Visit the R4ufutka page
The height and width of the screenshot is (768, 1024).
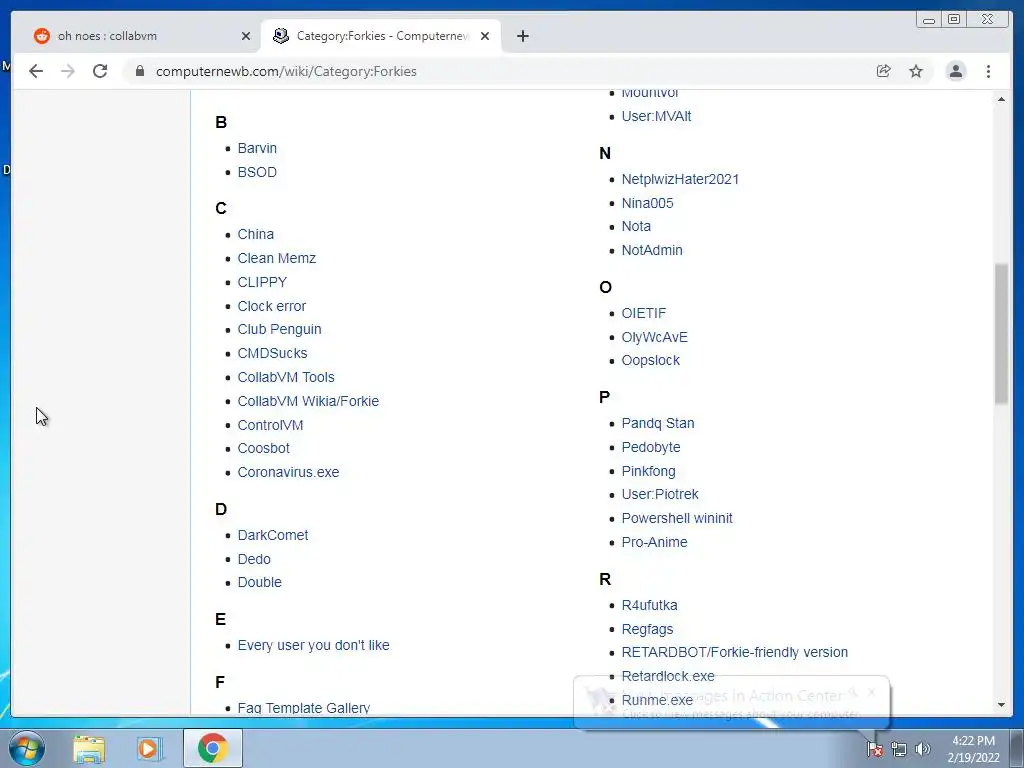pyautogui.click(x=649, y=605)
